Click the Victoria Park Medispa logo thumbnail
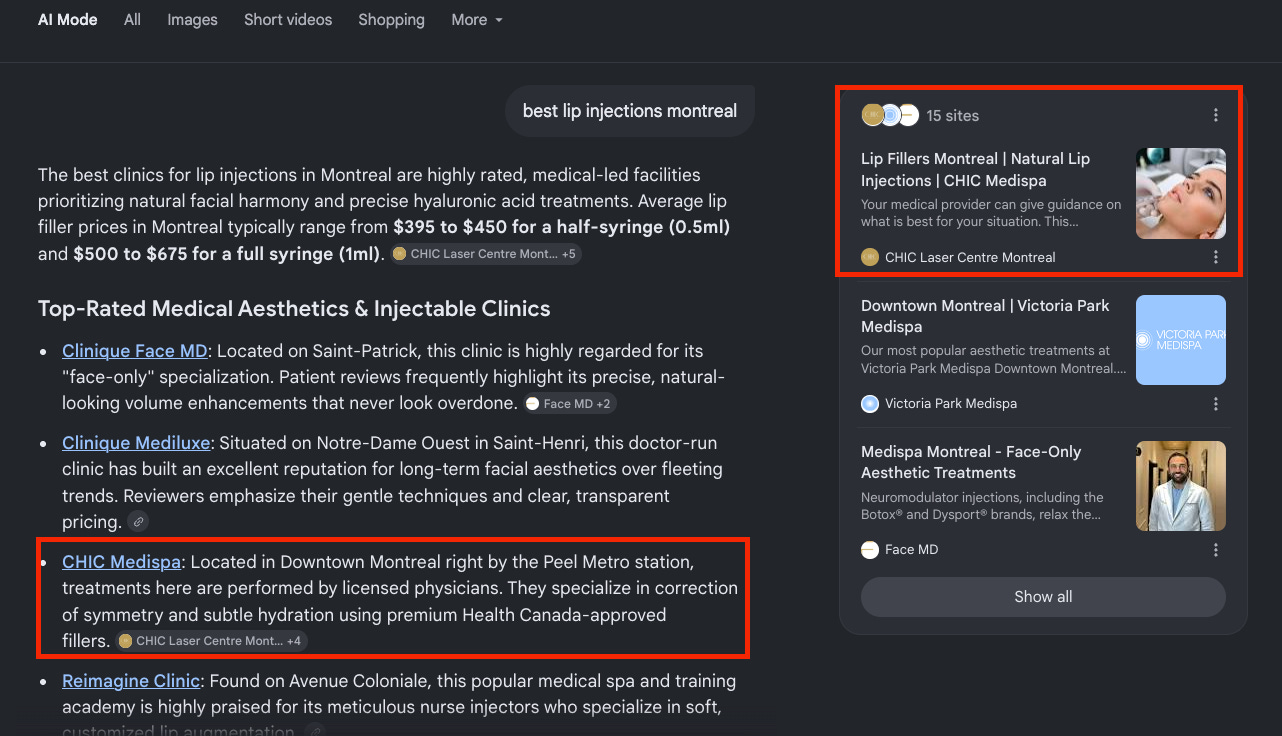The width and height of the screenshot is (1282, 736). (x=1181, y=340)
